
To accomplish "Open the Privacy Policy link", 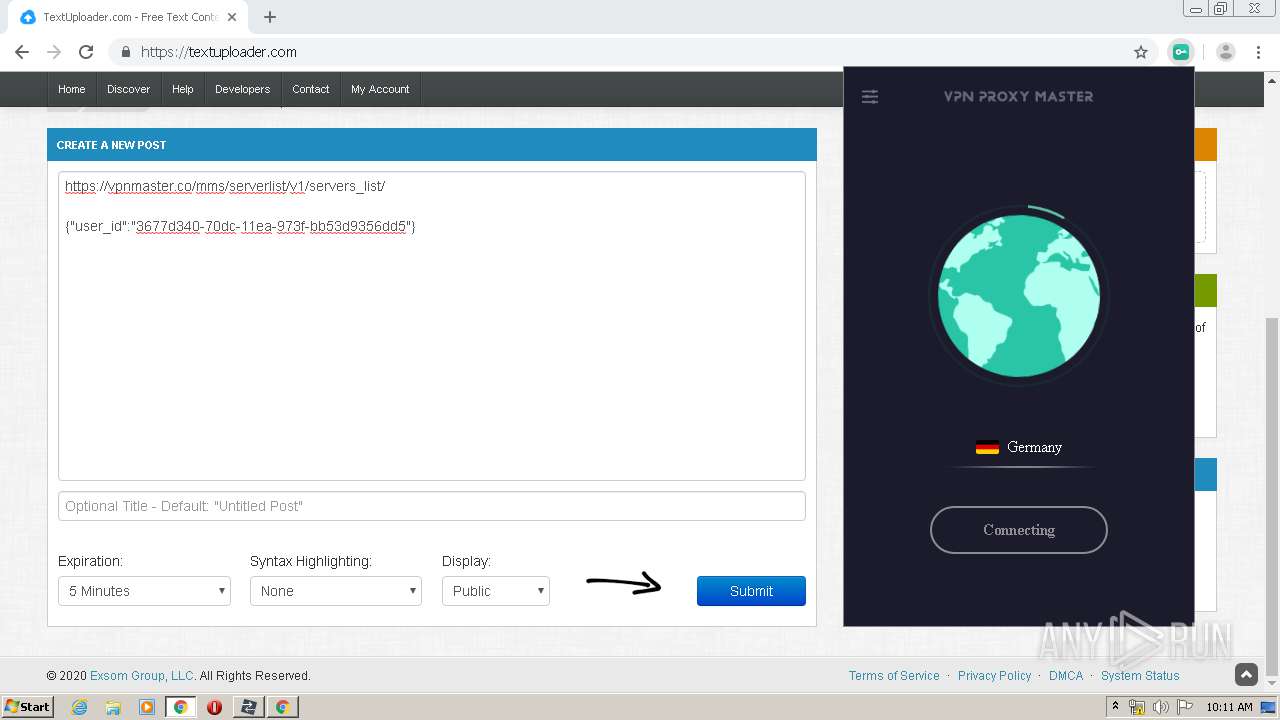I will pyautogui.click(x=994, y=676).
